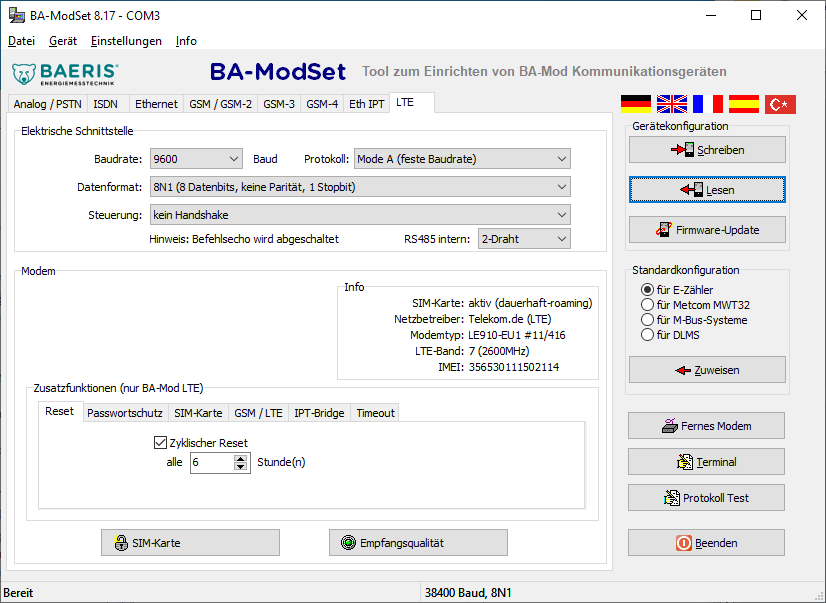
Task: Open the SIM-Karte sub-tab
Action: (198, 413)
